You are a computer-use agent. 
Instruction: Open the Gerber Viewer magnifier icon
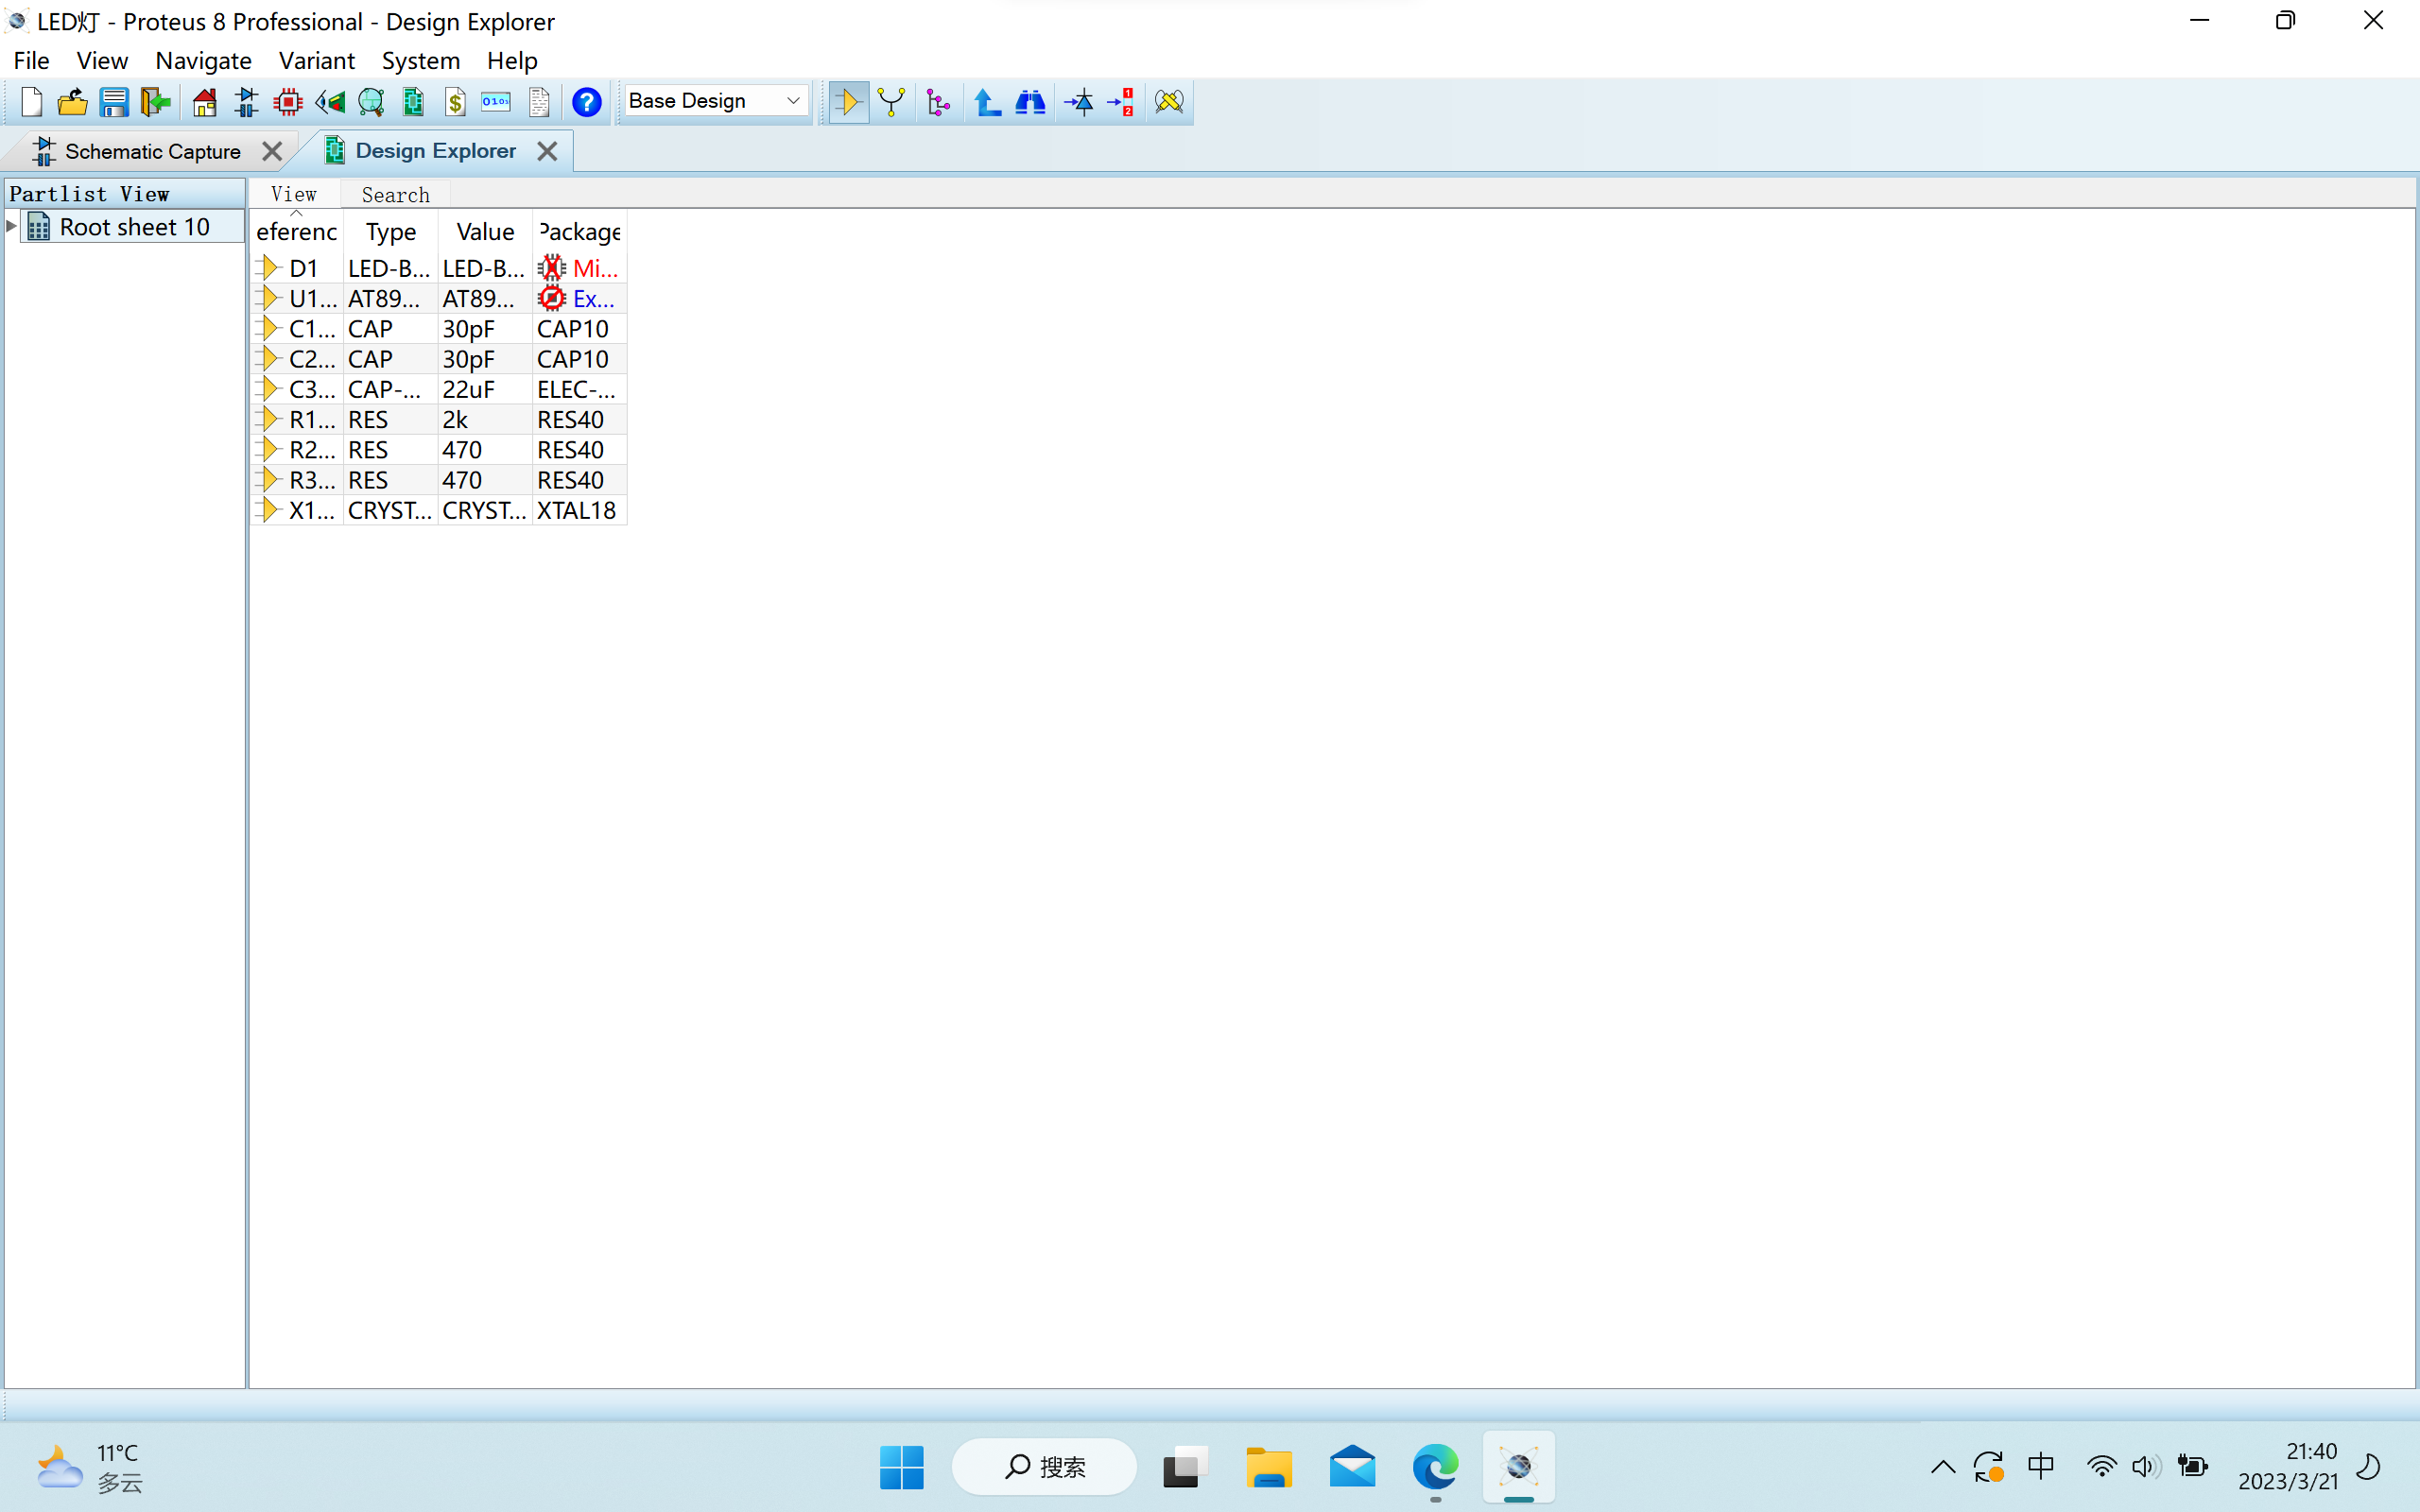371,101
